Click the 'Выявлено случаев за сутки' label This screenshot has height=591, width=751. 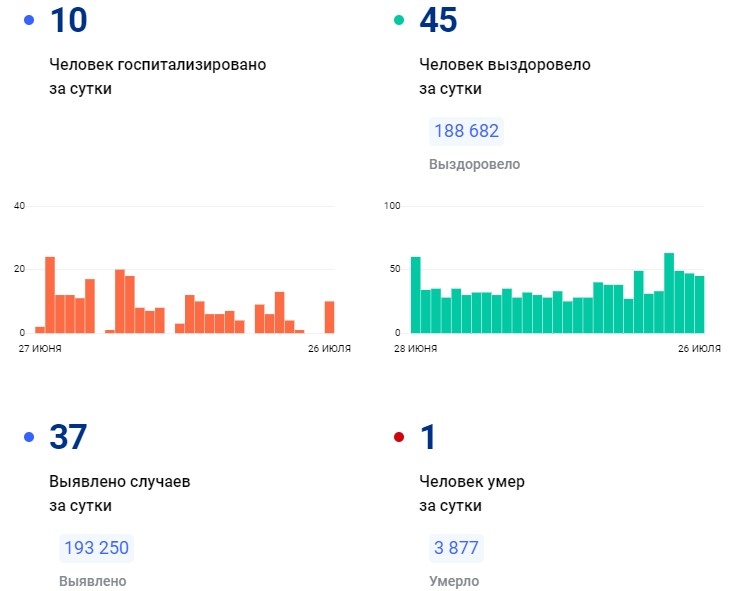point(119,493)
